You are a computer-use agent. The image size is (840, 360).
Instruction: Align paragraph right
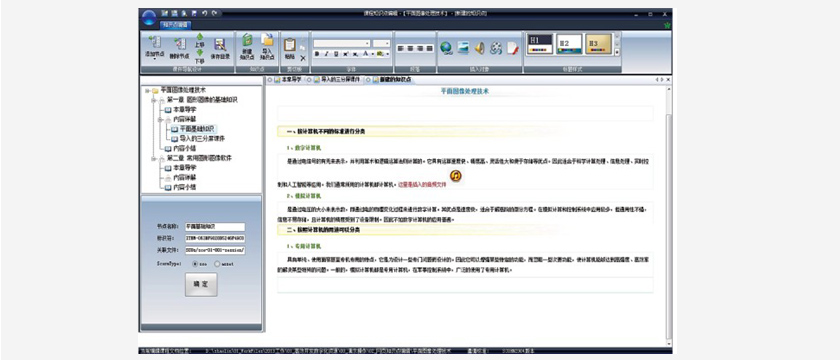[419, 48]
